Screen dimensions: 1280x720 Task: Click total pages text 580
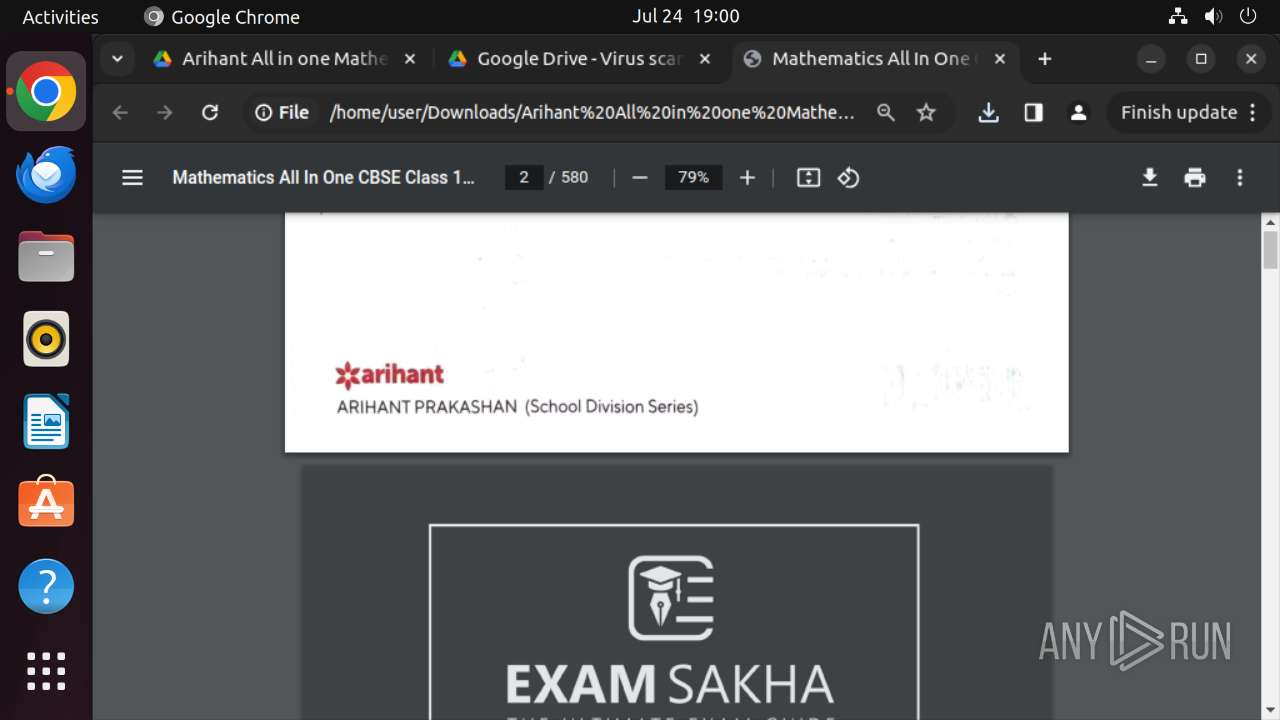(575, 178)
